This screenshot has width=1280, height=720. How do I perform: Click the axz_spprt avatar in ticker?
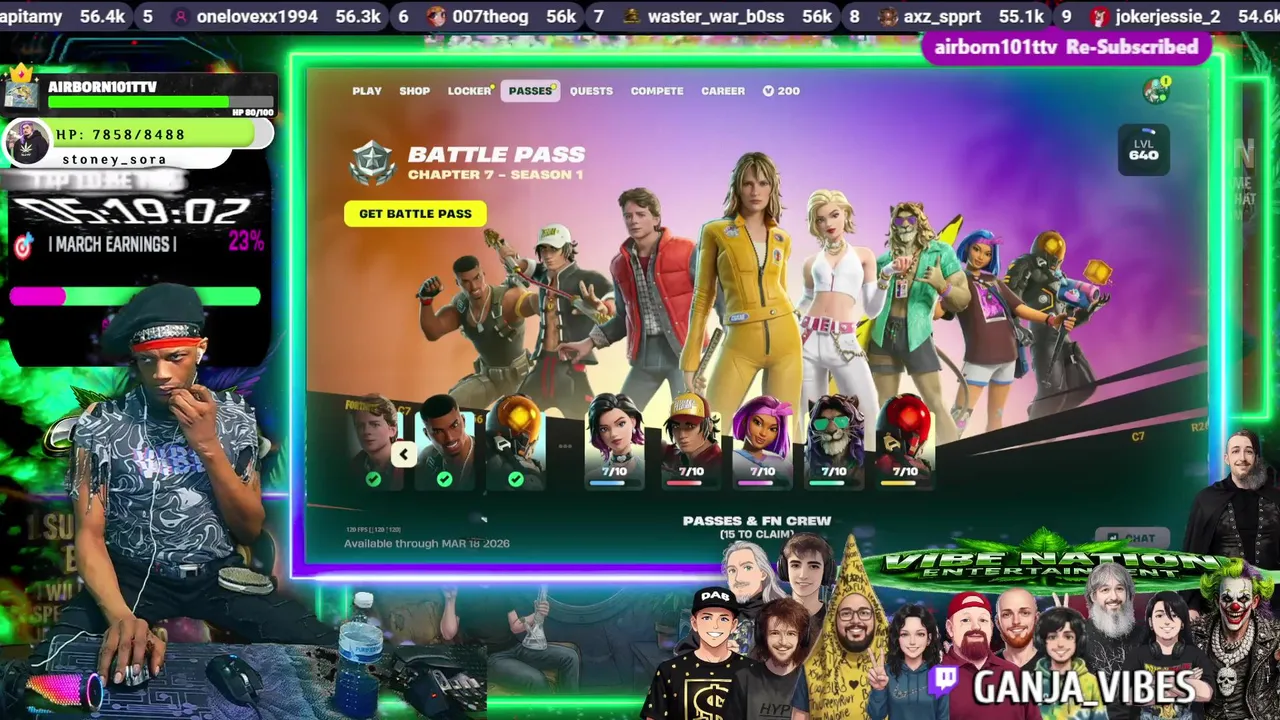[x=888, y=16]
